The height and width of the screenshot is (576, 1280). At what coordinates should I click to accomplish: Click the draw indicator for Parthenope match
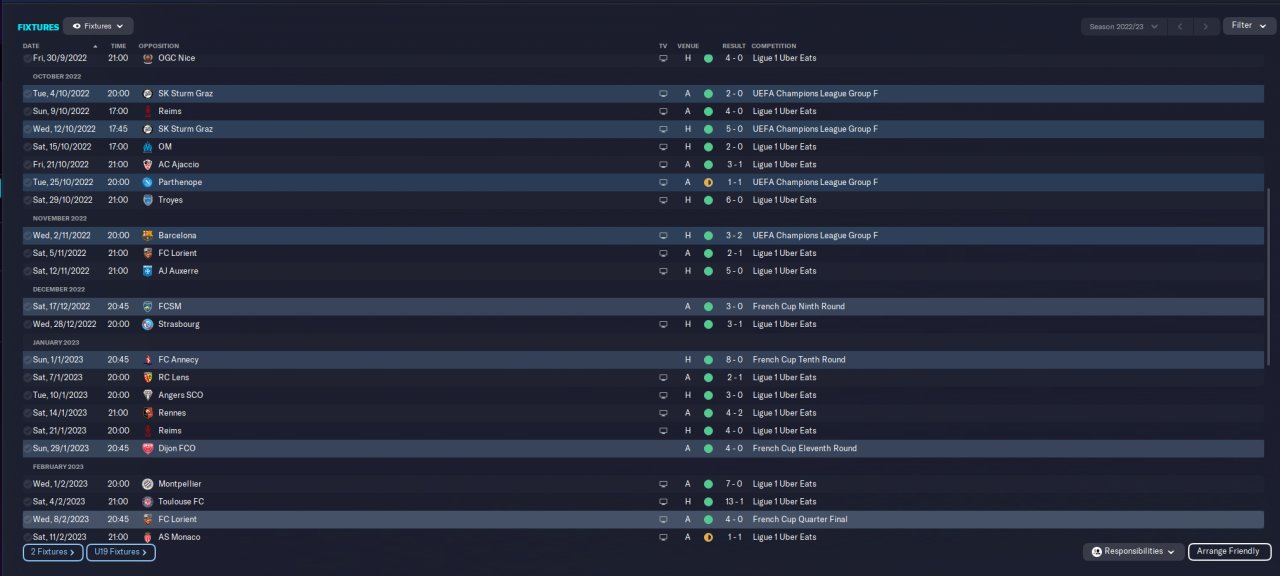pos(708,182)
